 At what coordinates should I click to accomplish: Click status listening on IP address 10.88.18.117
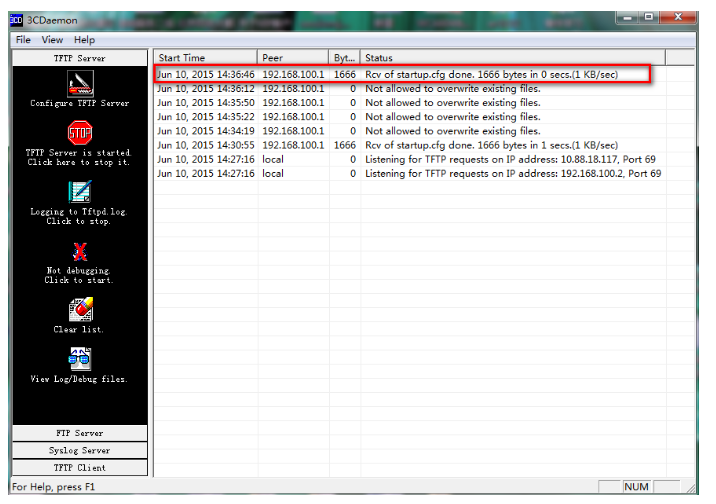[510, 159]
